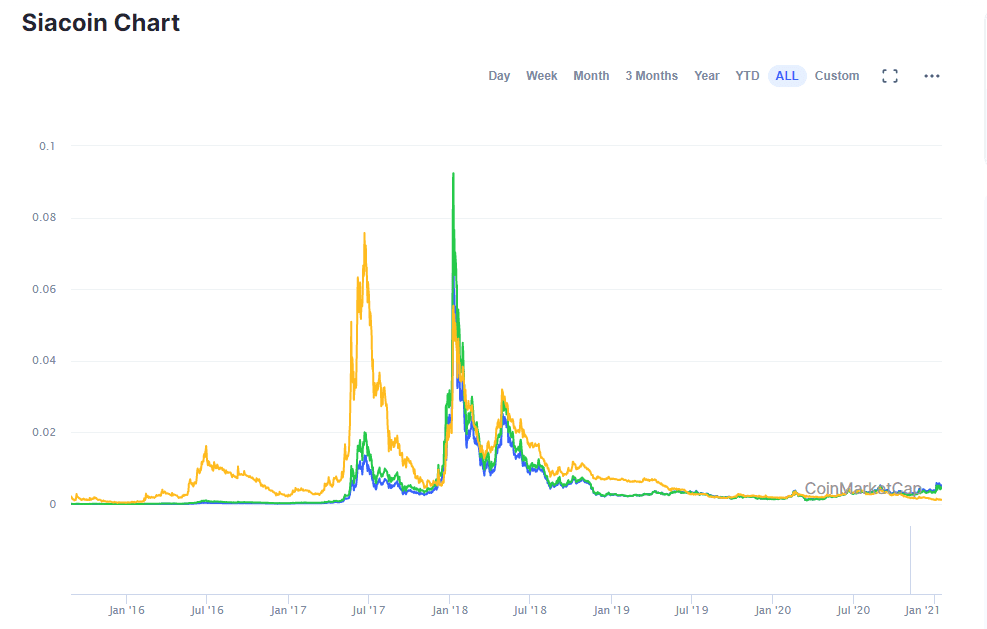Click the Jan '20 timeline label
Image resolution: width=987 pixels, height=629 pixels.
[x=772, y=610]
